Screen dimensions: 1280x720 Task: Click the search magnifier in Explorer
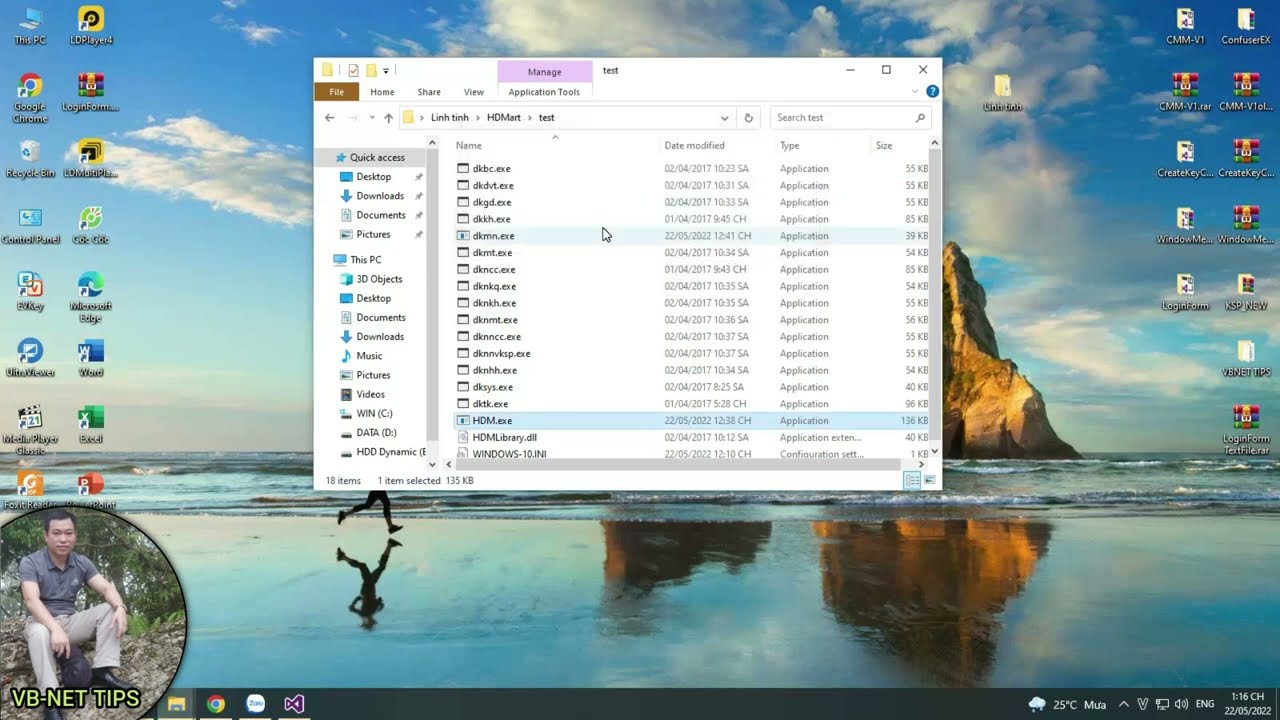(920, 118)
